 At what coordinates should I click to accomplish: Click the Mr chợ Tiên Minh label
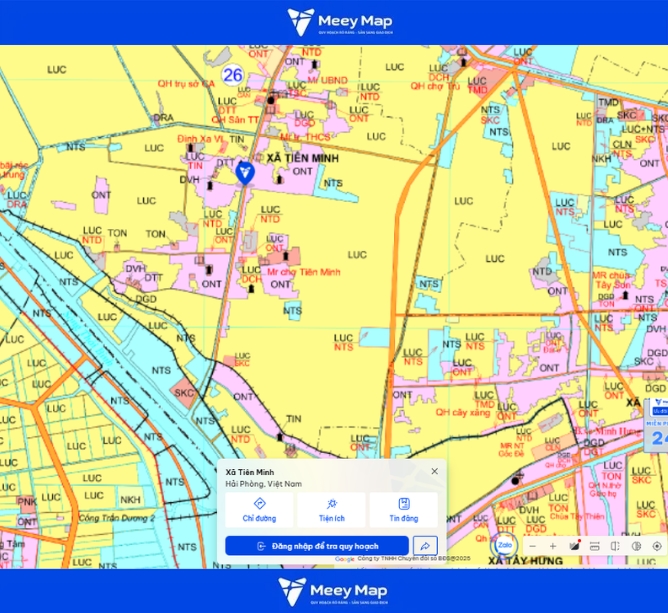[304, 272]
